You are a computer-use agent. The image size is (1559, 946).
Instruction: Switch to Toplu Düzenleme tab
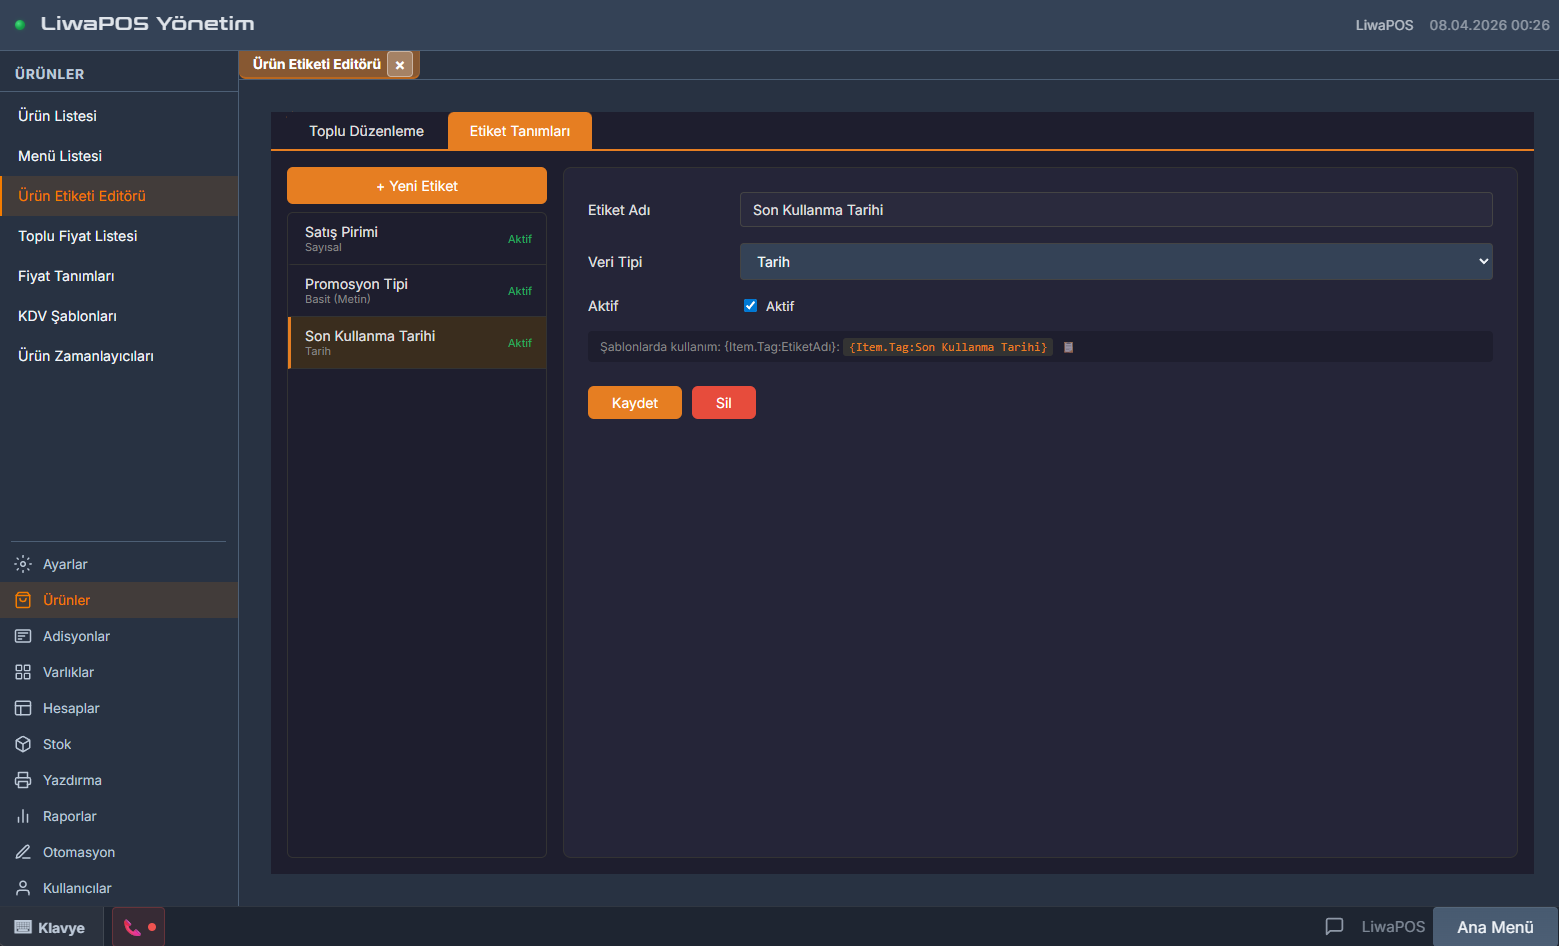pyautogui.click(x=366, y=131)
